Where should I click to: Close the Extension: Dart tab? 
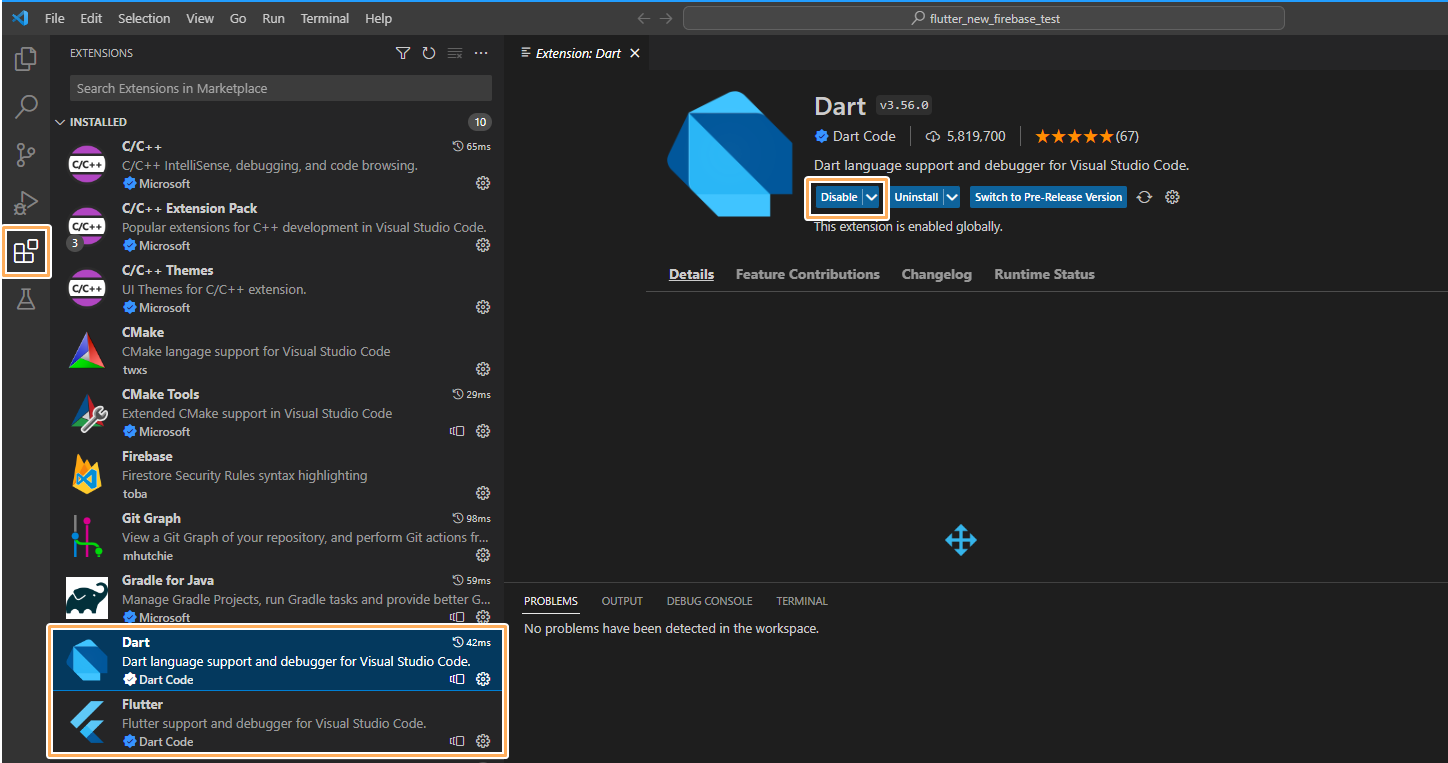(x=634, y=53)
